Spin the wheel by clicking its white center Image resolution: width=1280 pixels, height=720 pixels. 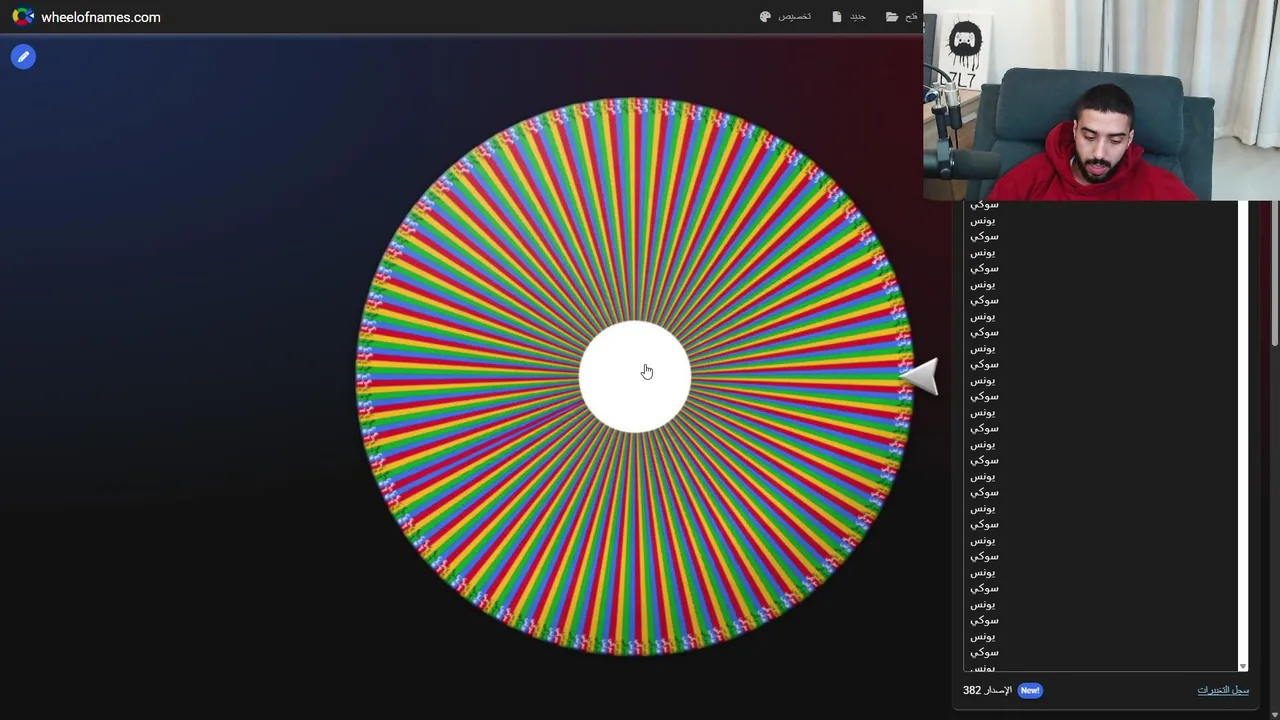click(x=635, y=377)
